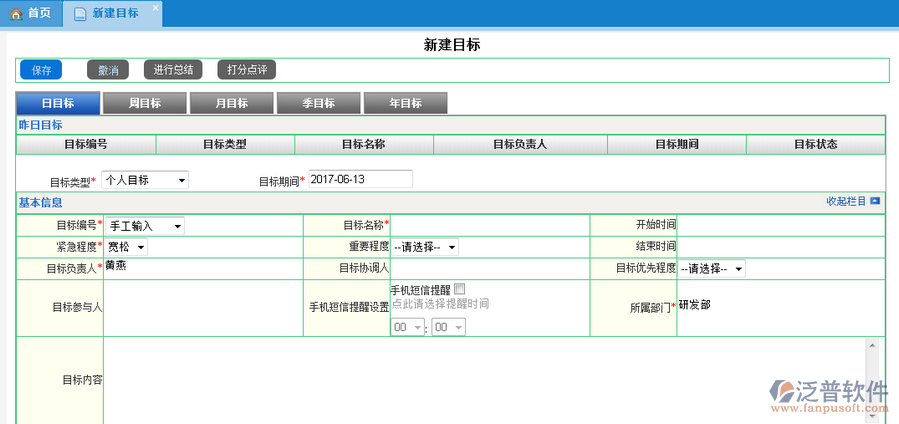Click the 打分点评 button
This screenshot has width=899, height=424.
click(246, 70)
